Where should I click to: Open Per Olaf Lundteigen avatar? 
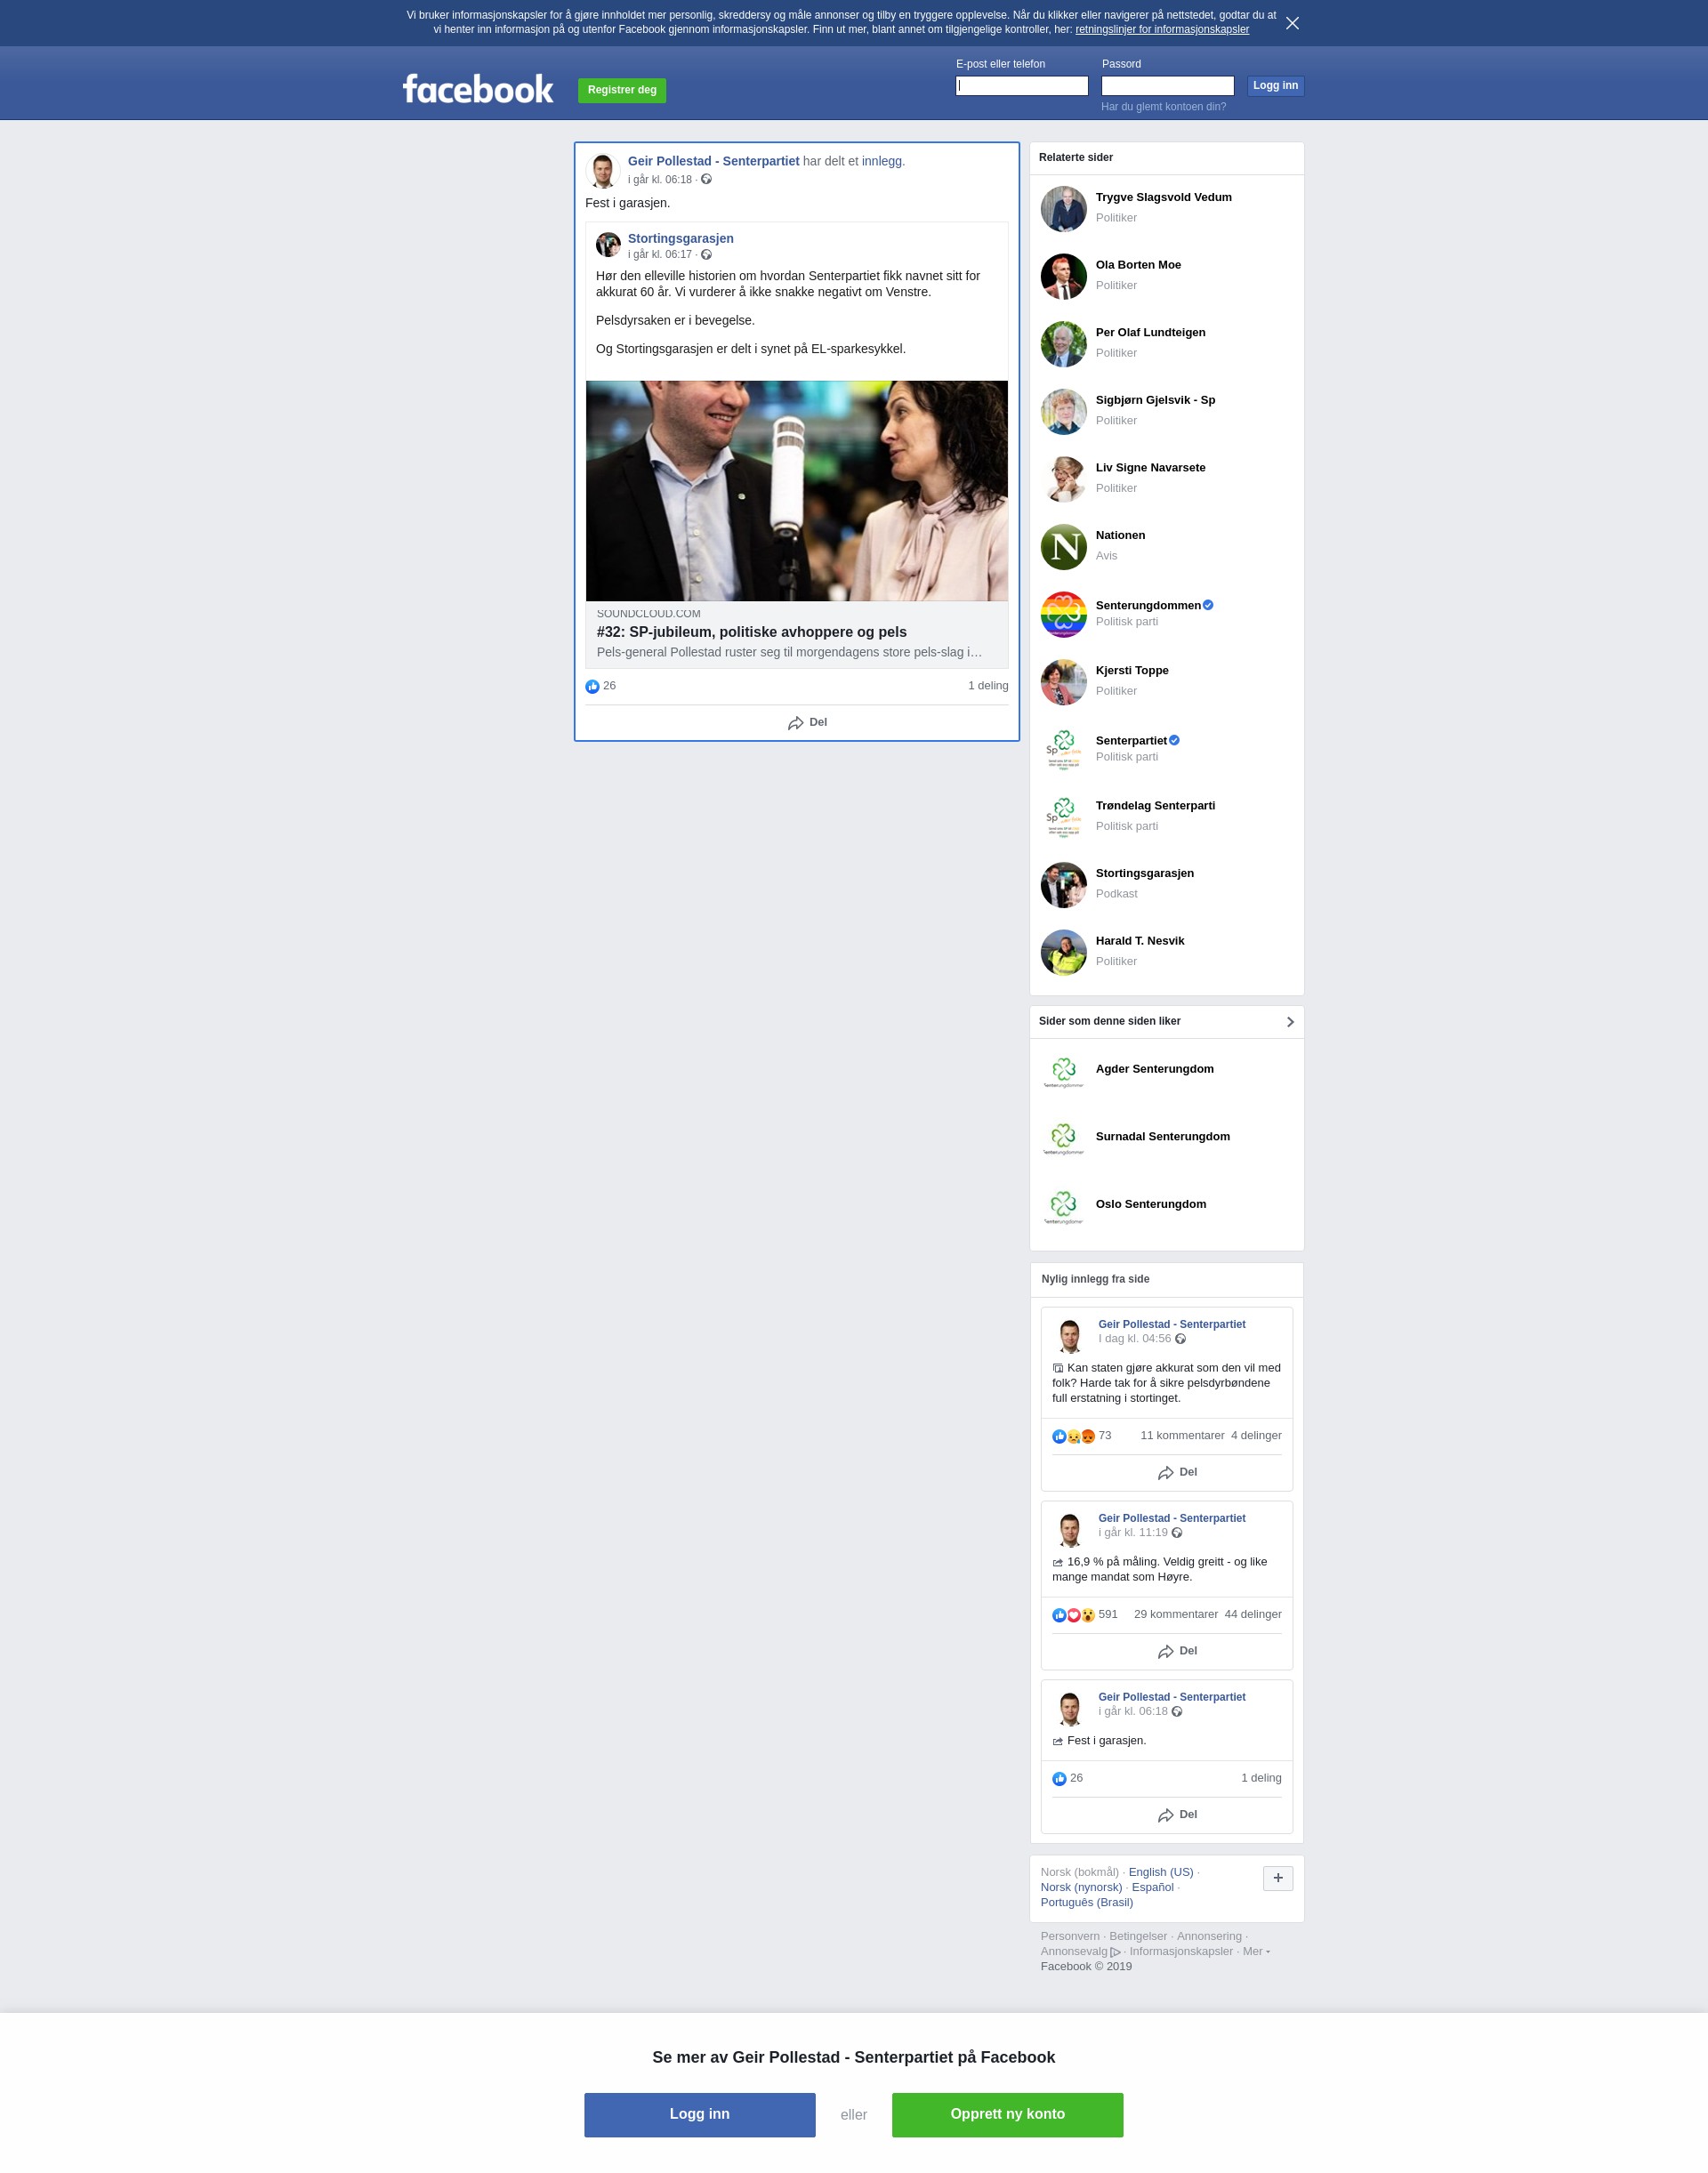1063,344
